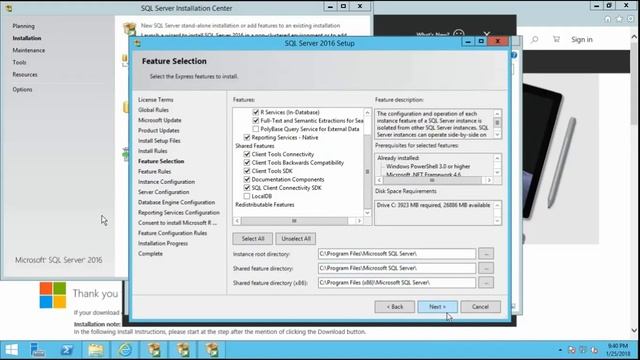
Task: Open the browser home icon
Action: pyautogui.click(x=607, y=19)
